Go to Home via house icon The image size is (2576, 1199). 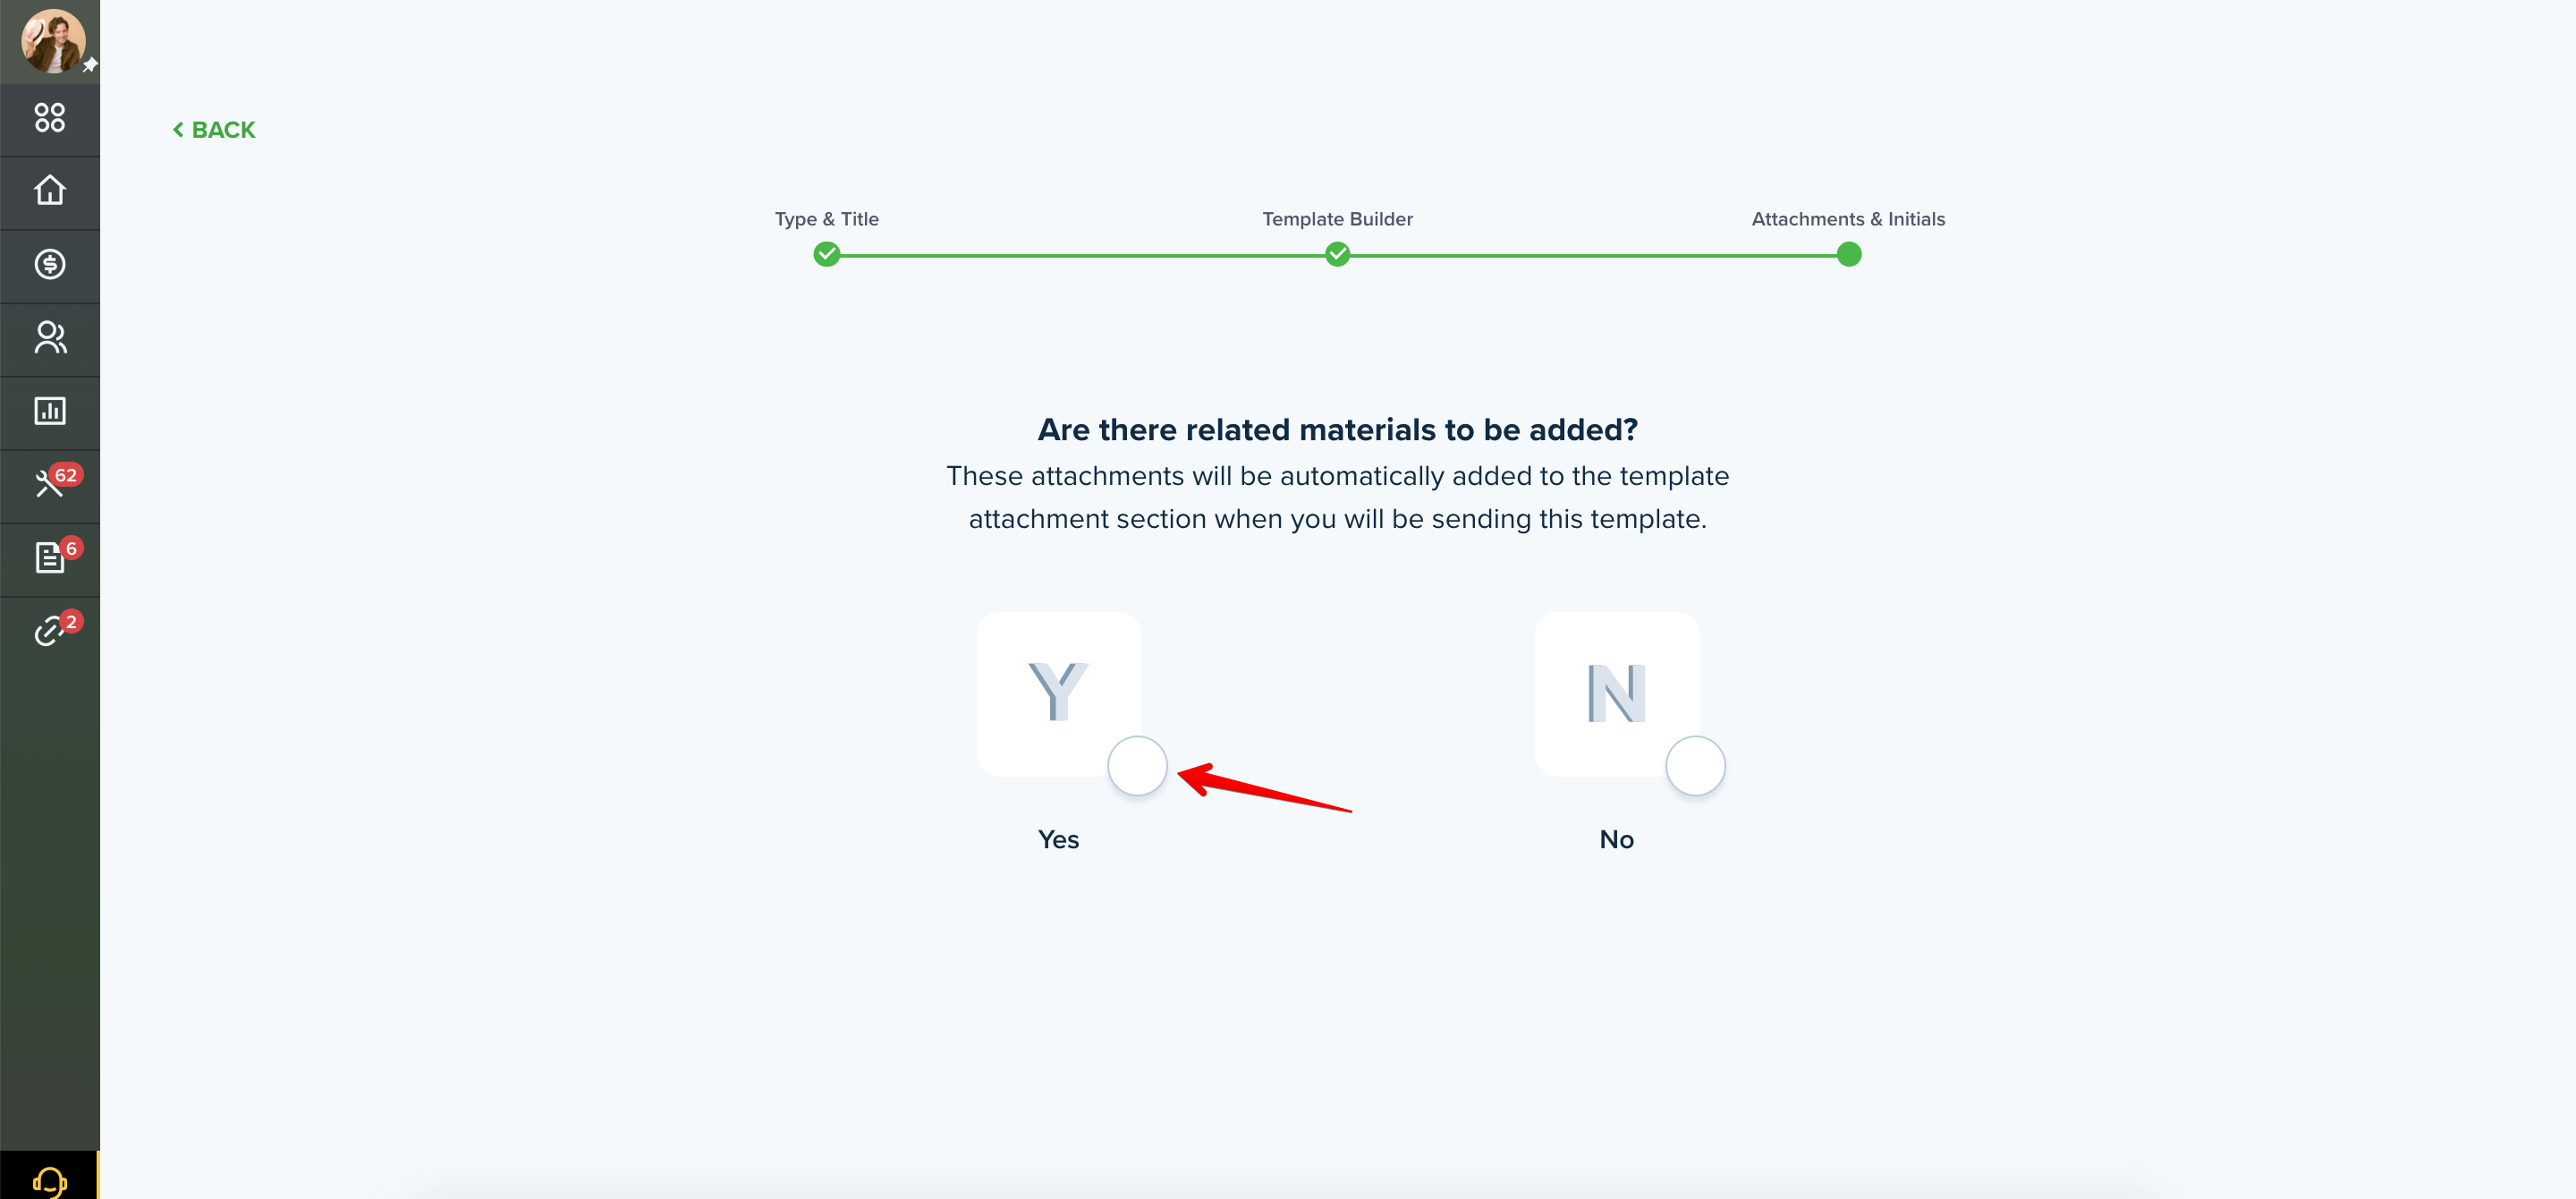click(x=50, y=190)
